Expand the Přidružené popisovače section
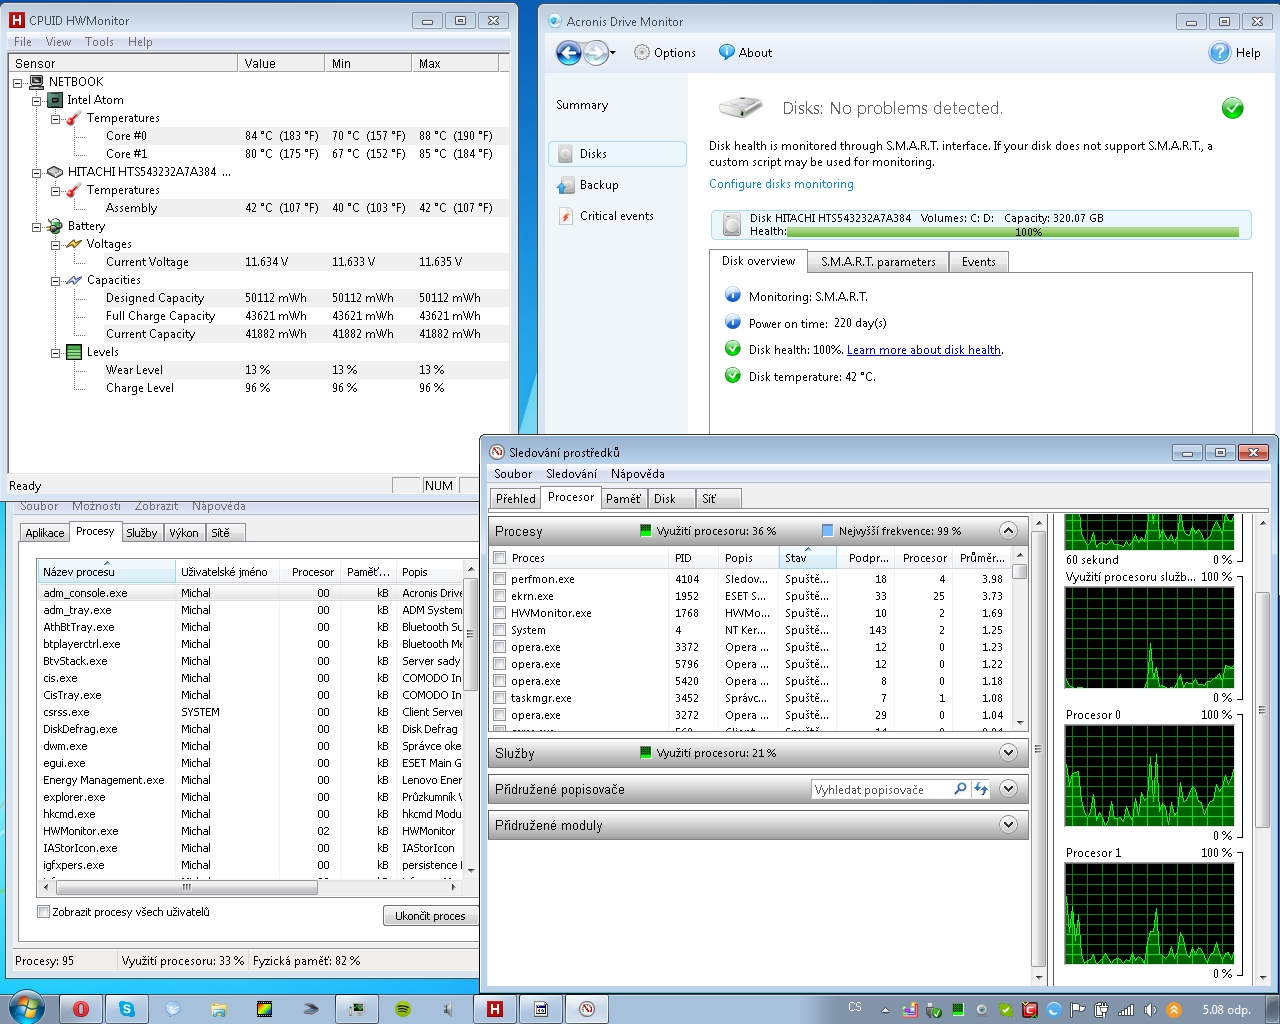Viewport: 1280px width, 1024px height. point(1008,789)
